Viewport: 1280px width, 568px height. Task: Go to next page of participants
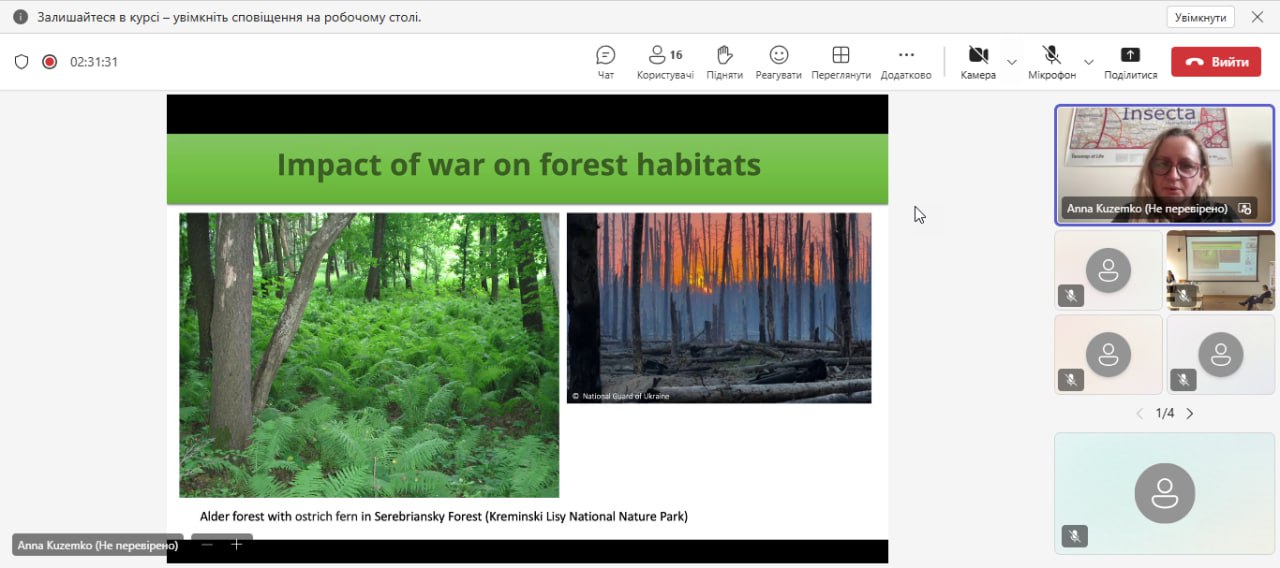pos(1189,413)
